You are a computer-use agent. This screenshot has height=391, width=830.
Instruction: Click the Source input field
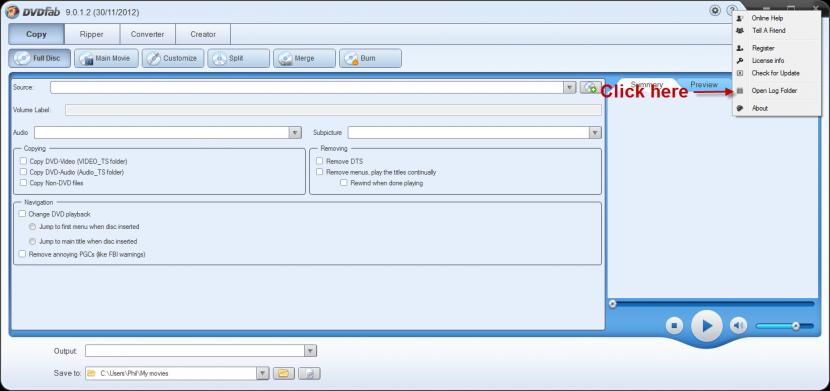pyautogui.click(x=307, y=87)
